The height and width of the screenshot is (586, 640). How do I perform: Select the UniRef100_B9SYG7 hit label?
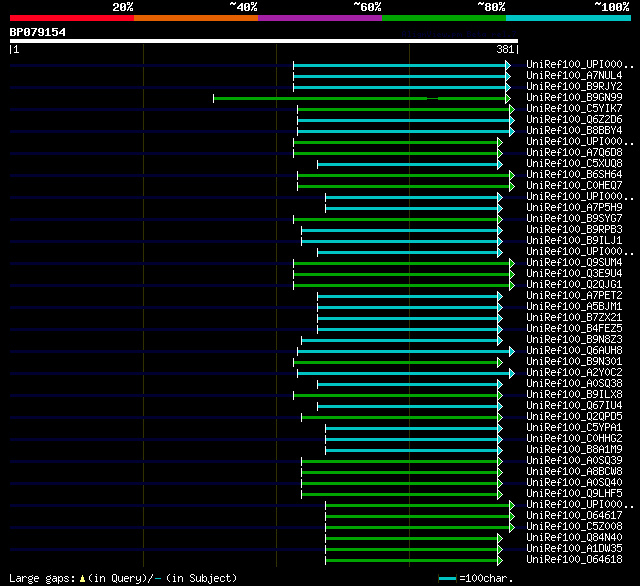pyautogui.click(x=574, y=219)
